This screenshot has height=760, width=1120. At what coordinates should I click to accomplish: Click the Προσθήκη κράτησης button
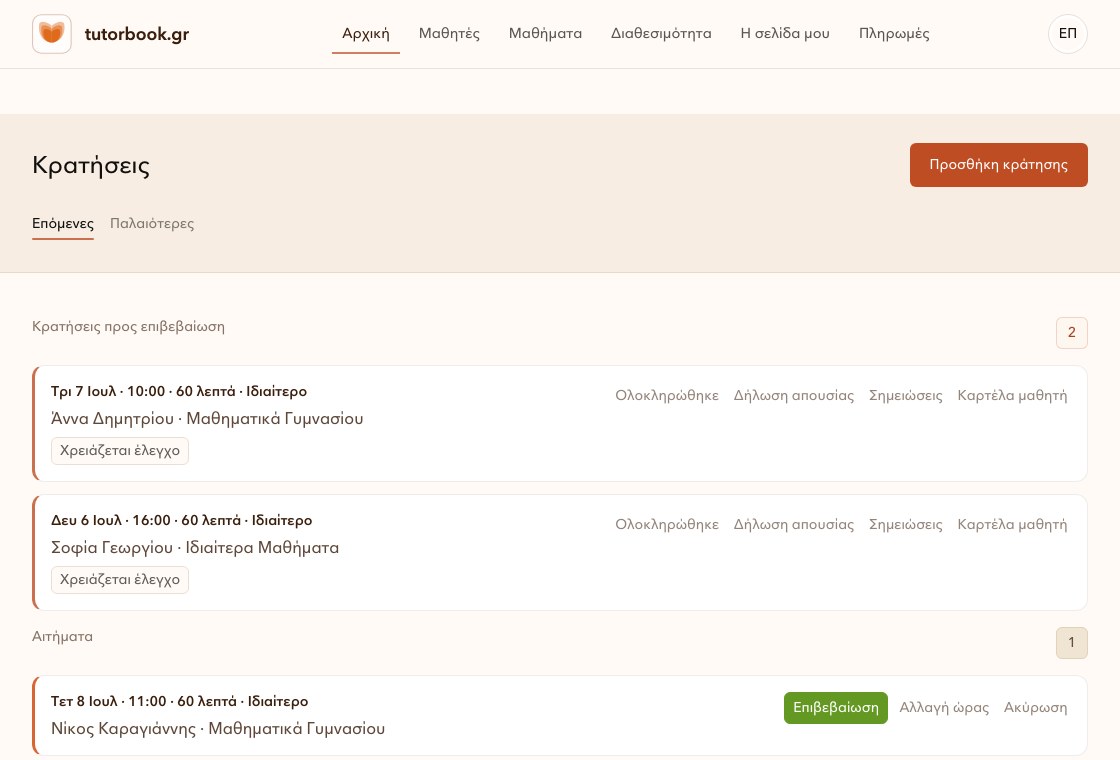(x=998, y=165)
